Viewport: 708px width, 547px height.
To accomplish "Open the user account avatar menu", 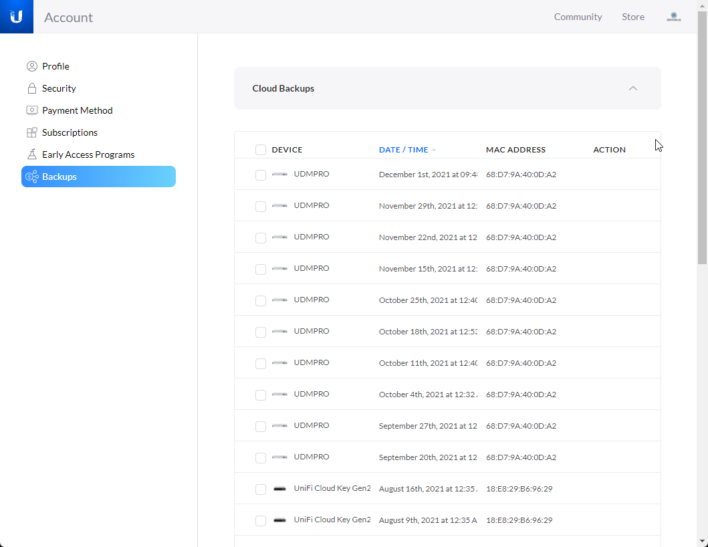I will coord(674,17).
